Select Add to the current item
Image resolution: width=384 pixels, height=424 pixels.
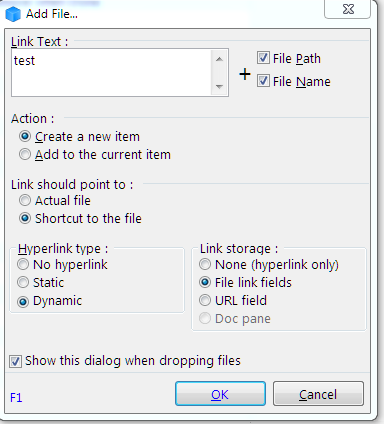click(25, 154)
